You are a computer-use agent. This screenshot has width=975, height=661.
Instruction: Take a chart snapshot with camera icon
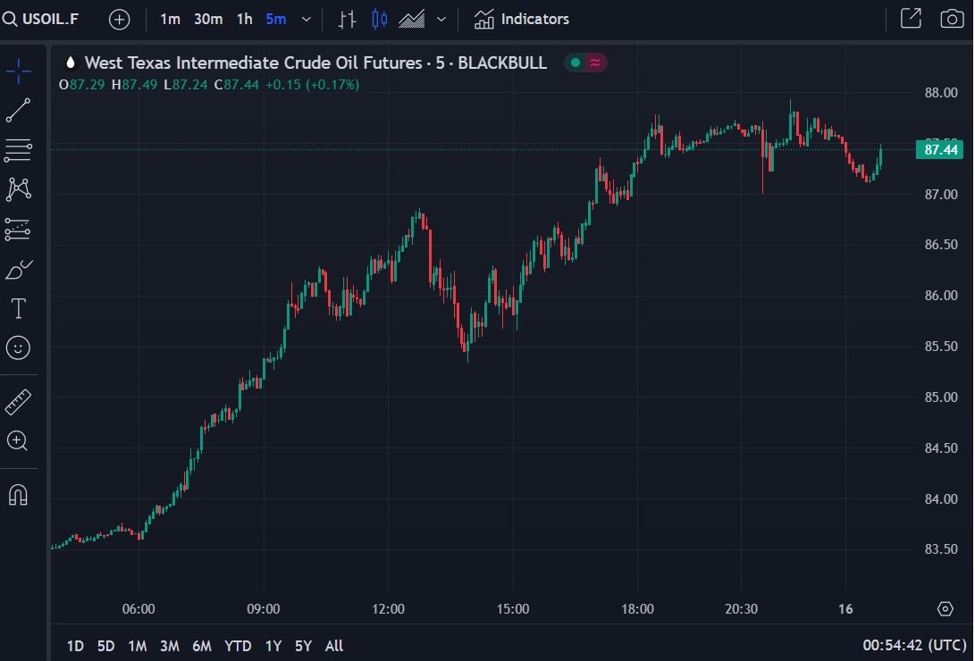951,19
